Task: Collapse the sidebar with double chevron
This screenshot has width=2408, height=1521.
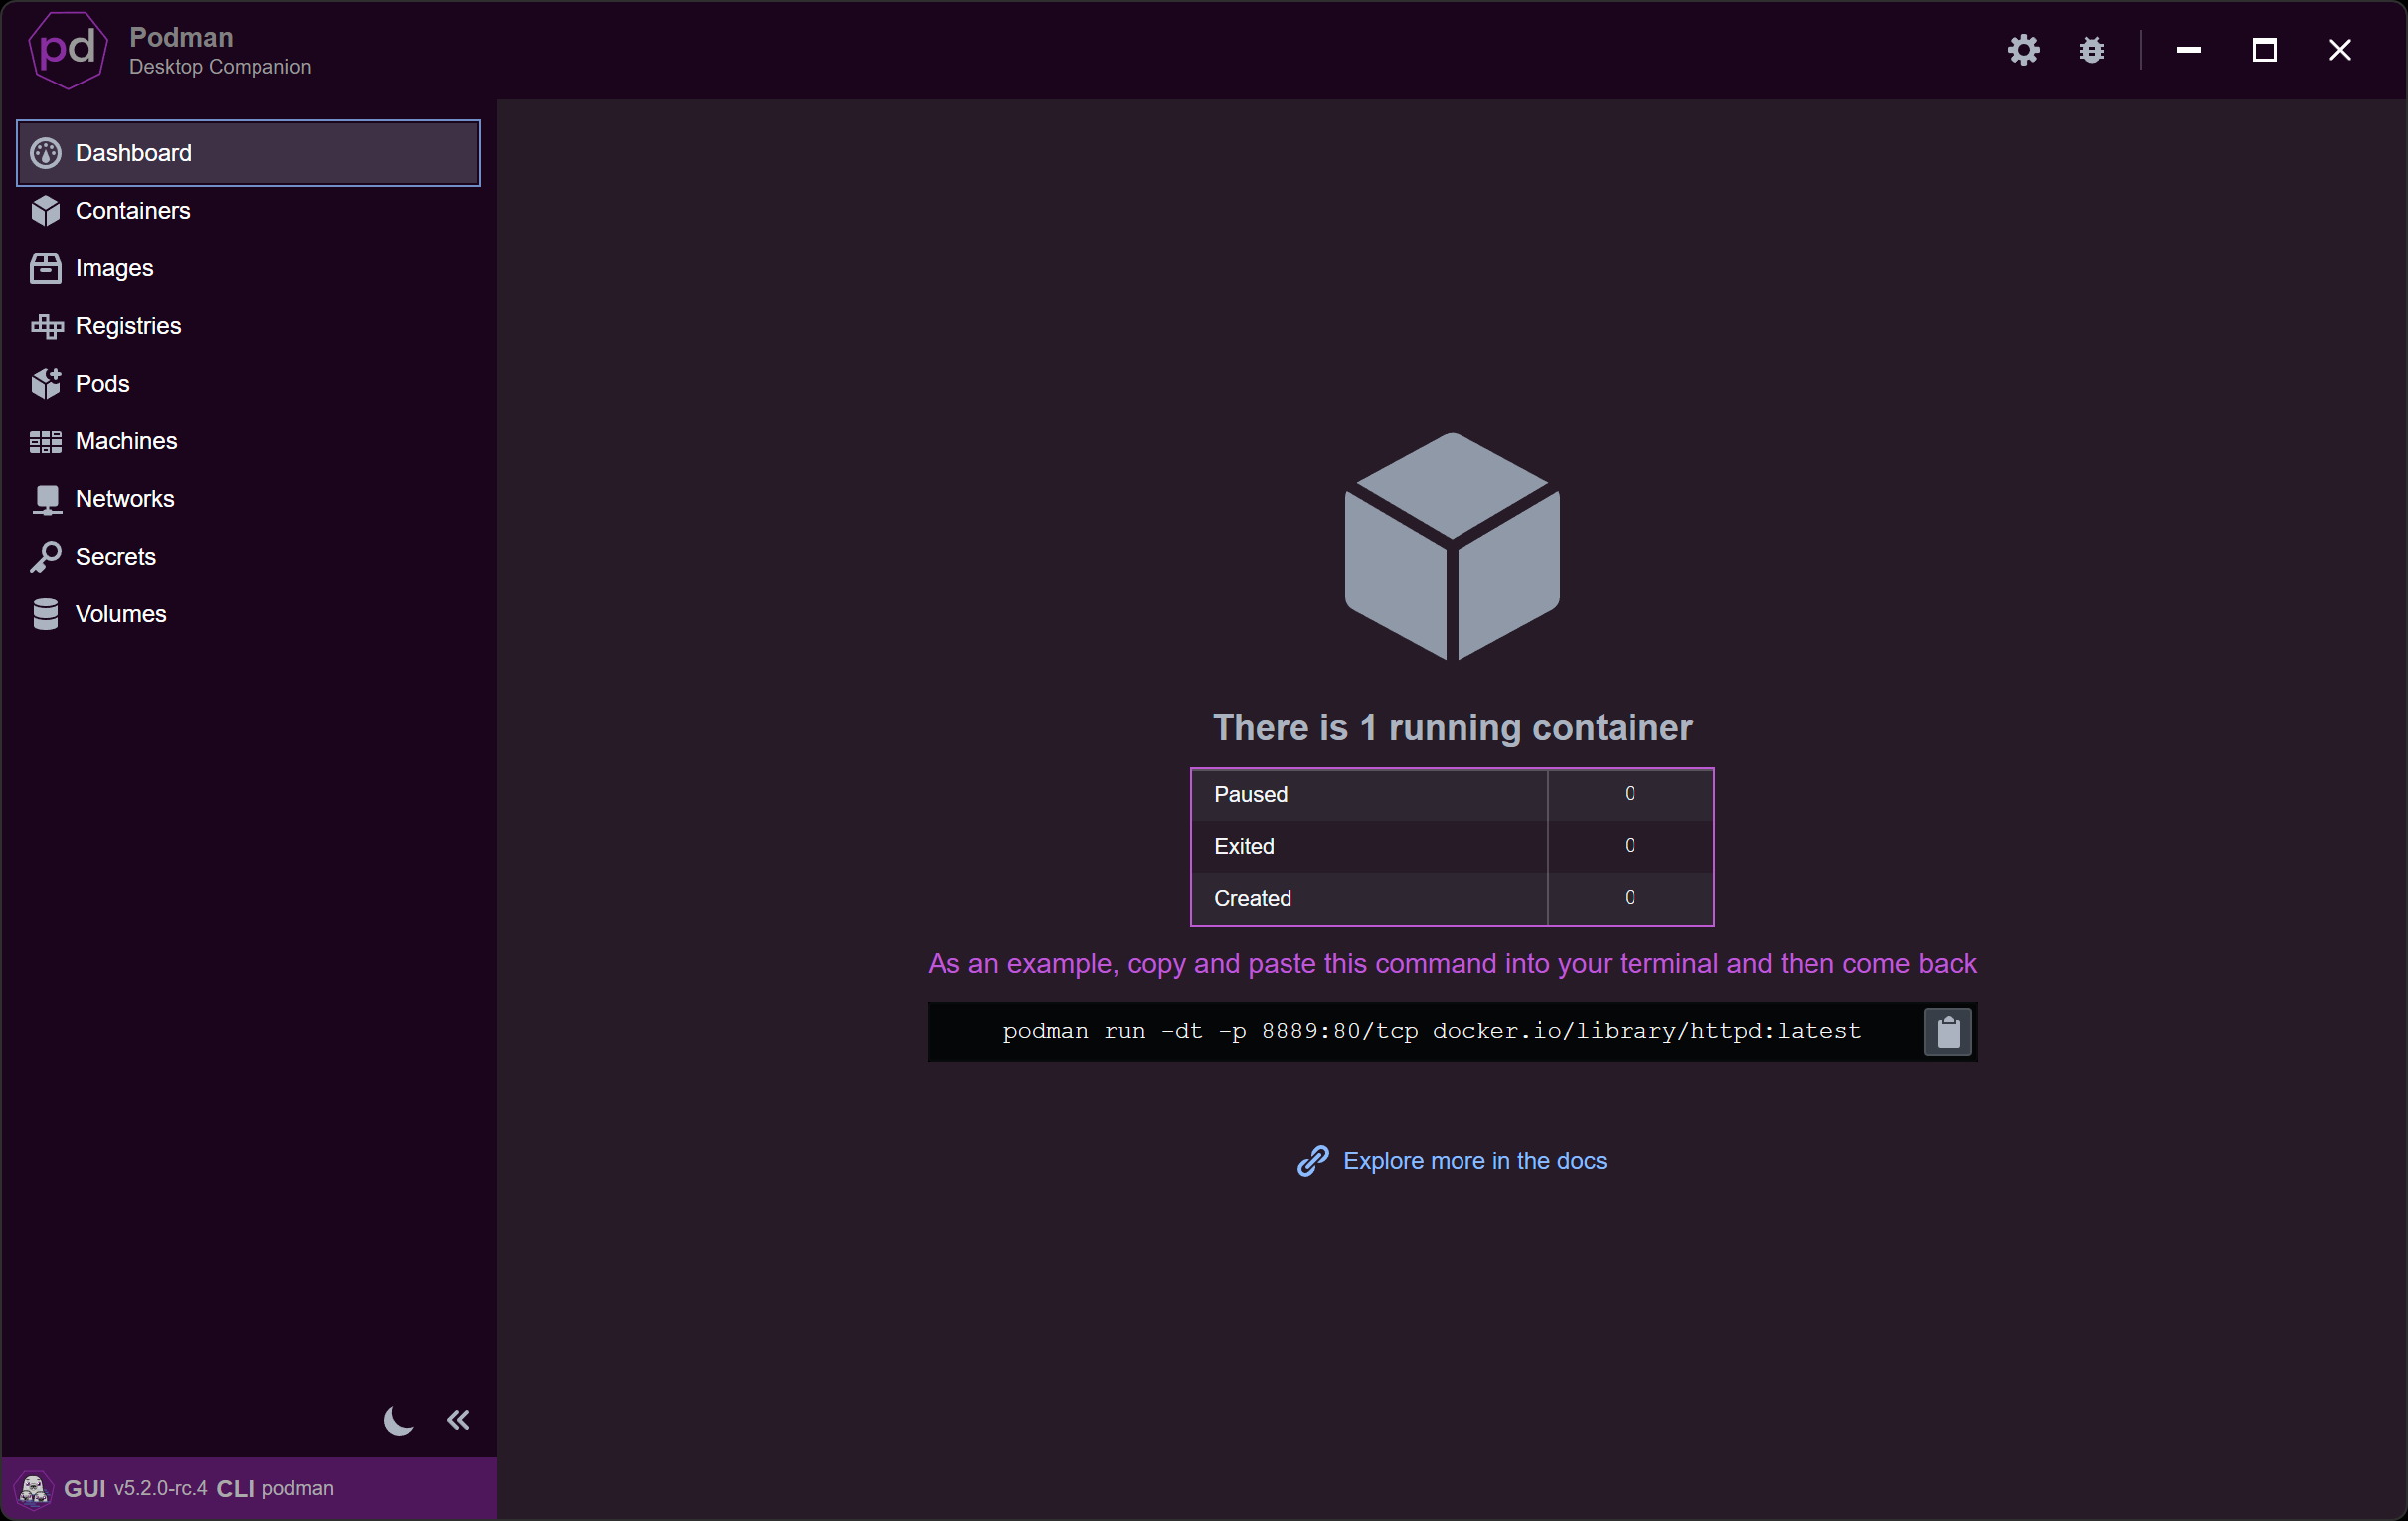Action: (459, 1419)
